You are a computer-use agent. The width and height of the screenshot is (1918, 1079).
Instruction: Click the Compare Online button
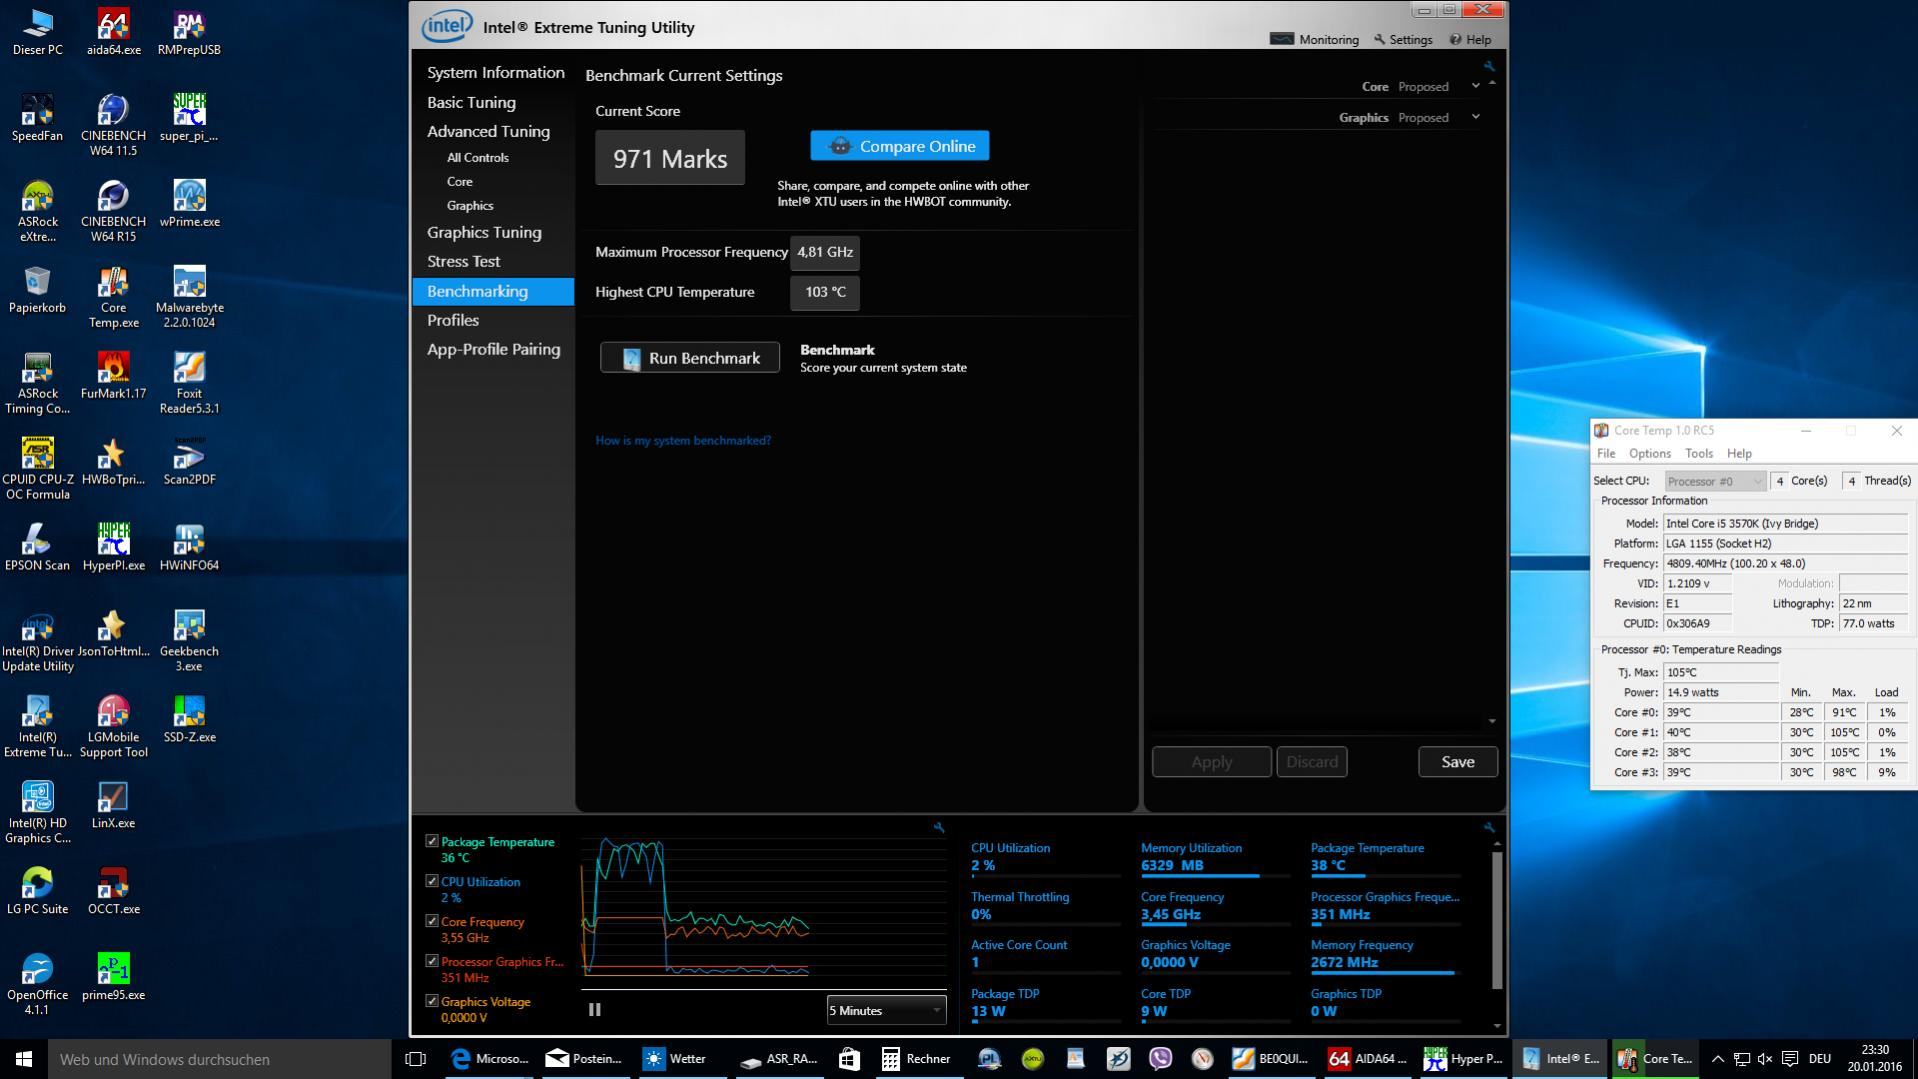tap(900, 146)
